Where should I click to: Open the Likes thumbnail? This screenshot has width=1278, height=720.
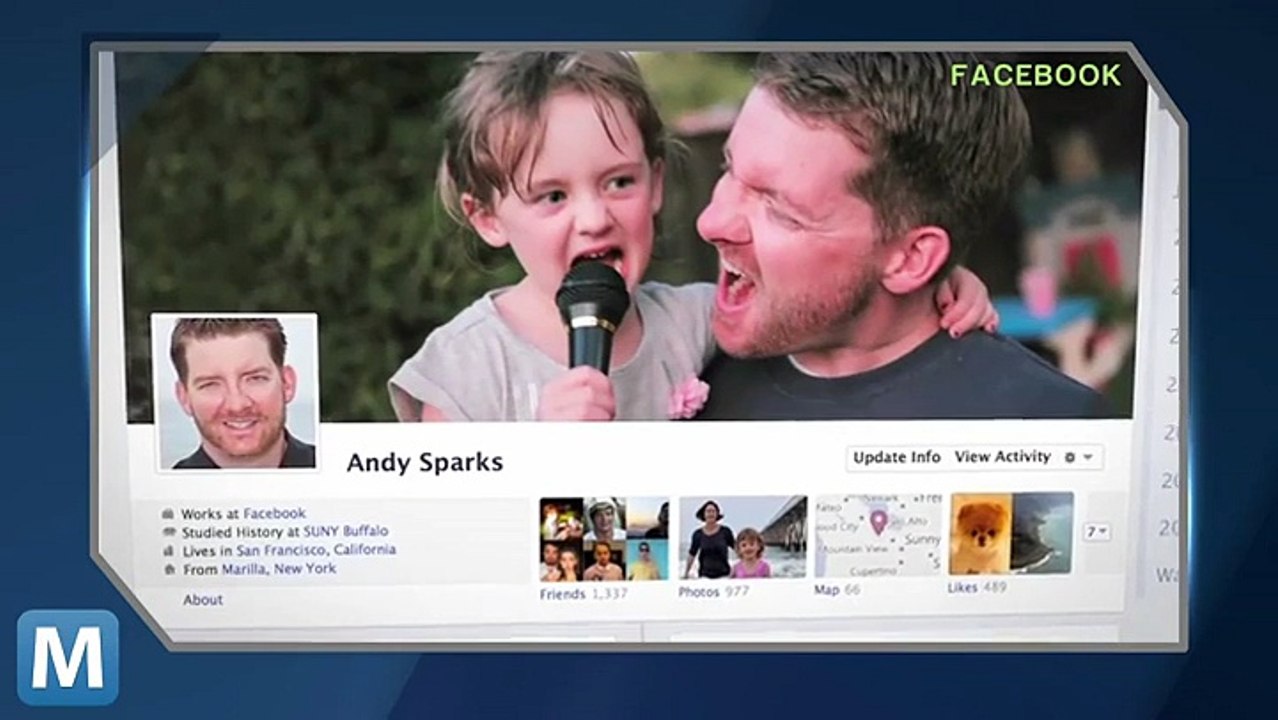click(x=1011, y=533)
